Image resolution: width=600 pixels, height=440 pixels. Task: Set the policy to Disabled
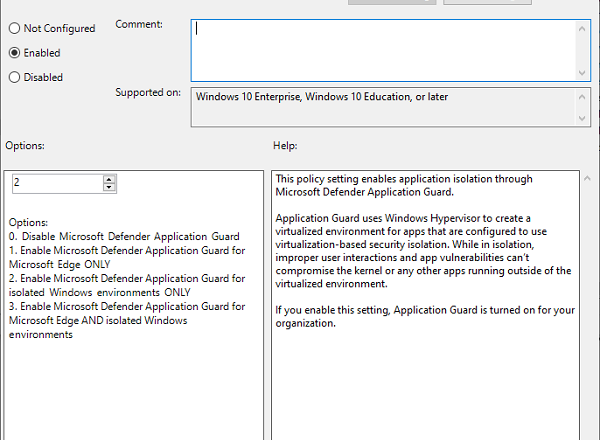14,77
